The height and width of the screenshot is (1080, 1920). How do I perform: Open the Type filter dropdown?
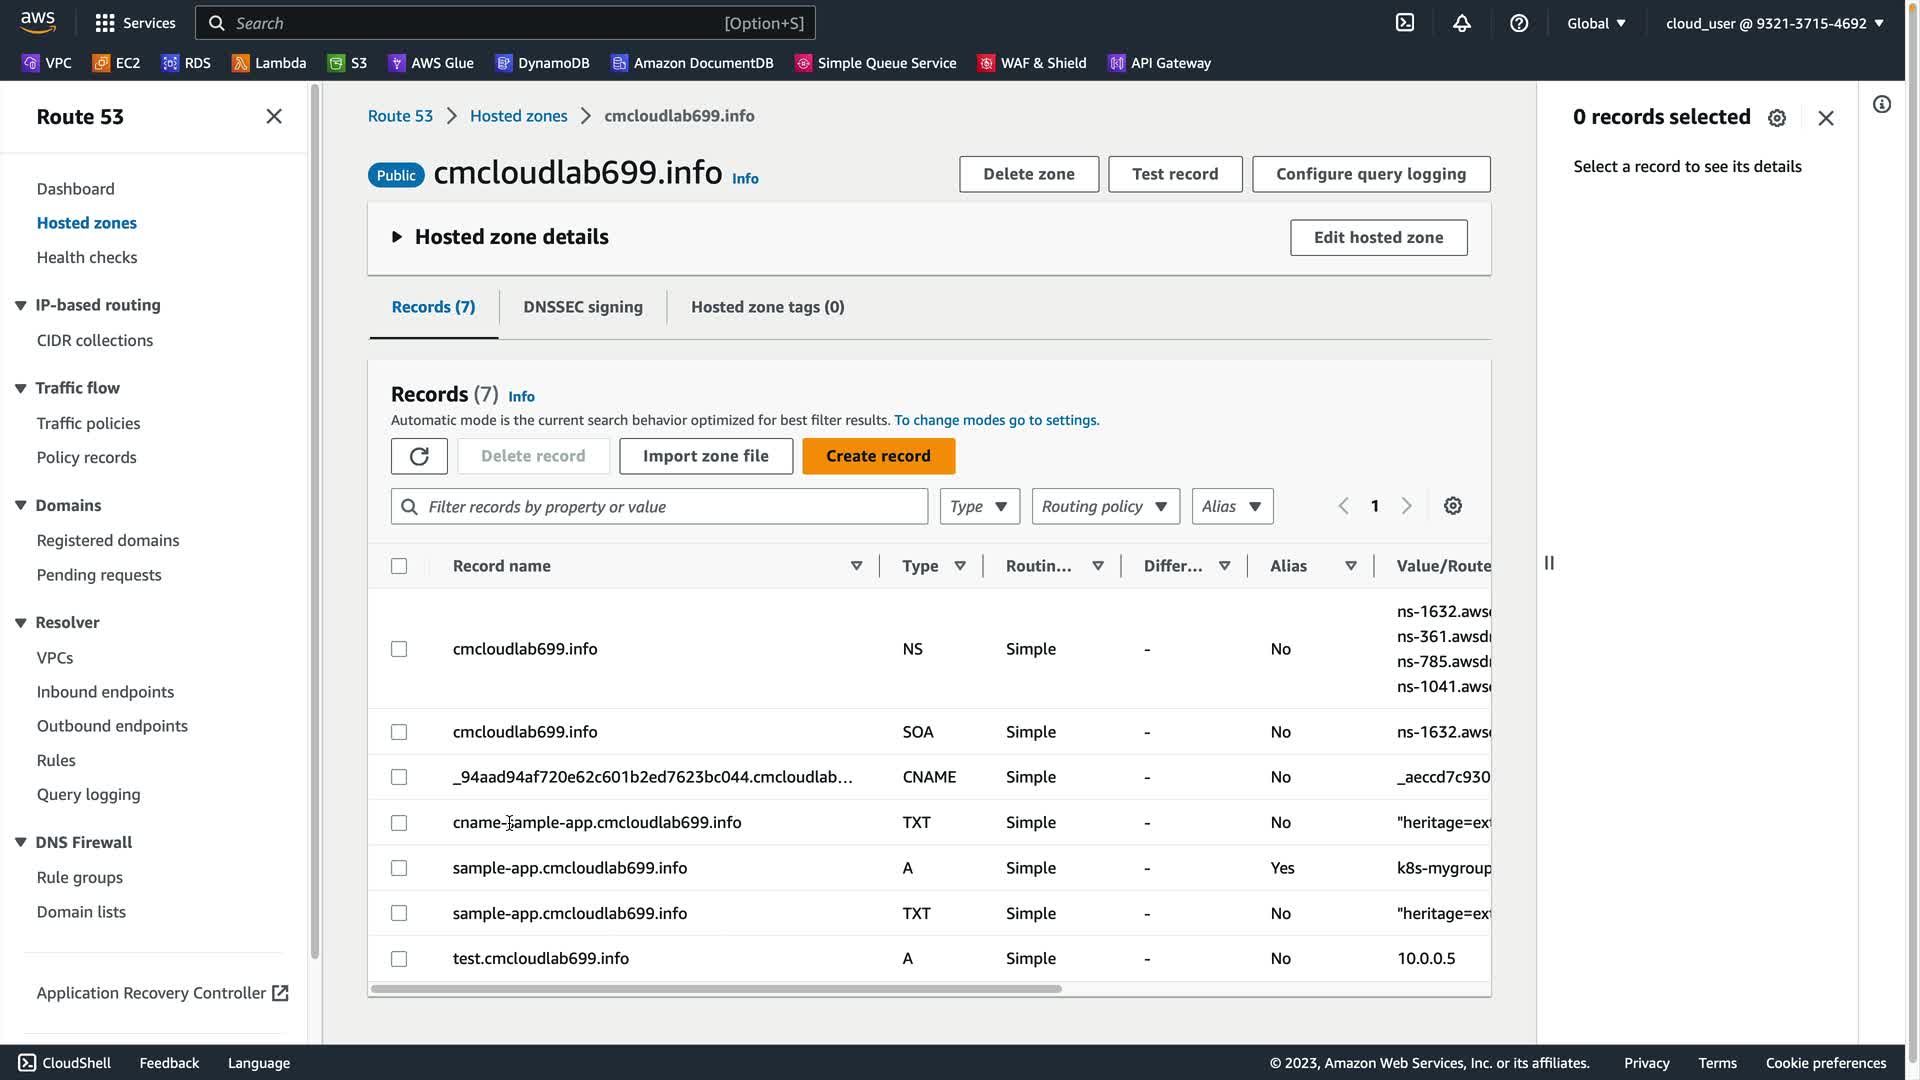[979, 506]
